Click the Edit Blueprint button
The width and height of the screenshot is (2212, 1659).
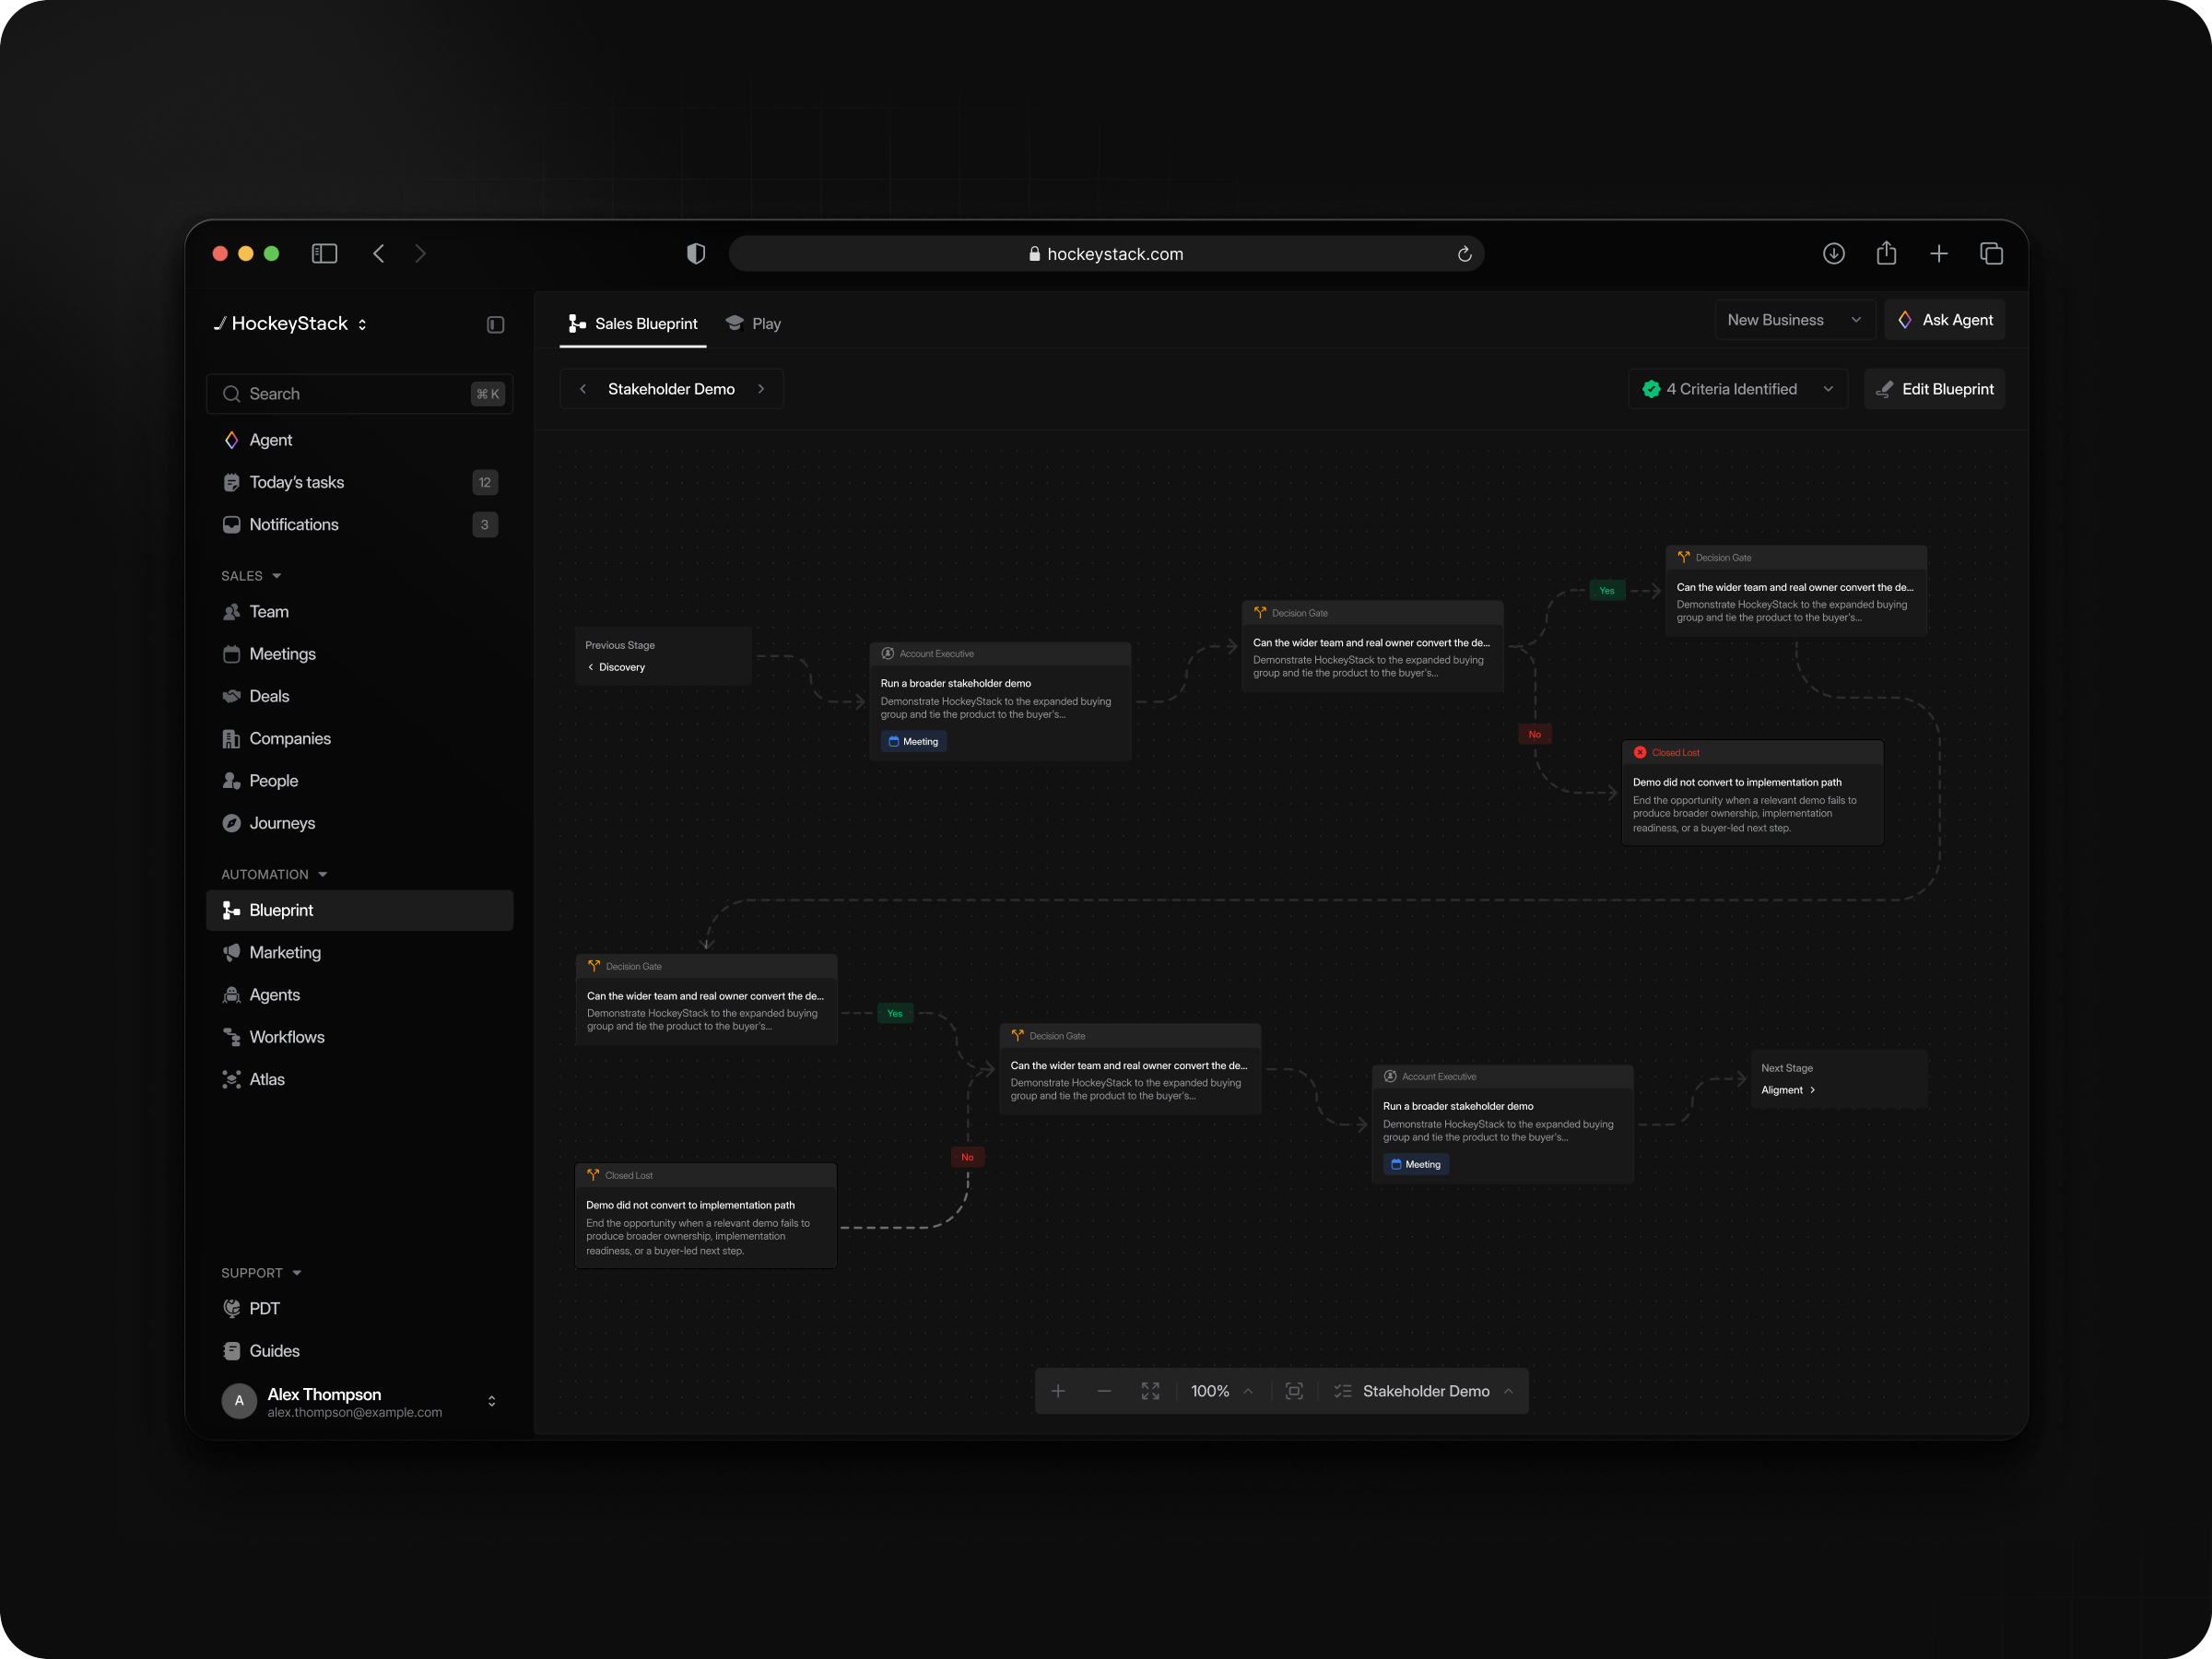[x=1934, y=389]
